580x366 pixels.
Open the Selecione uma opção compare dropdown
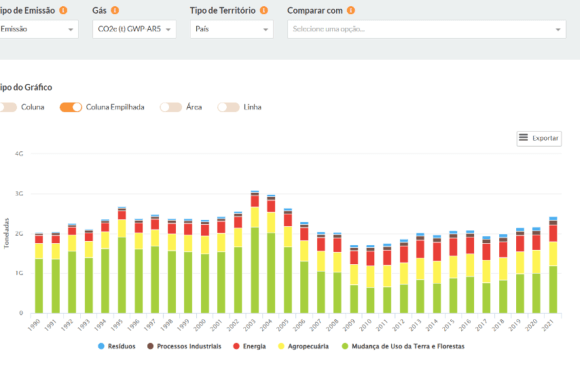pos(426,29)
